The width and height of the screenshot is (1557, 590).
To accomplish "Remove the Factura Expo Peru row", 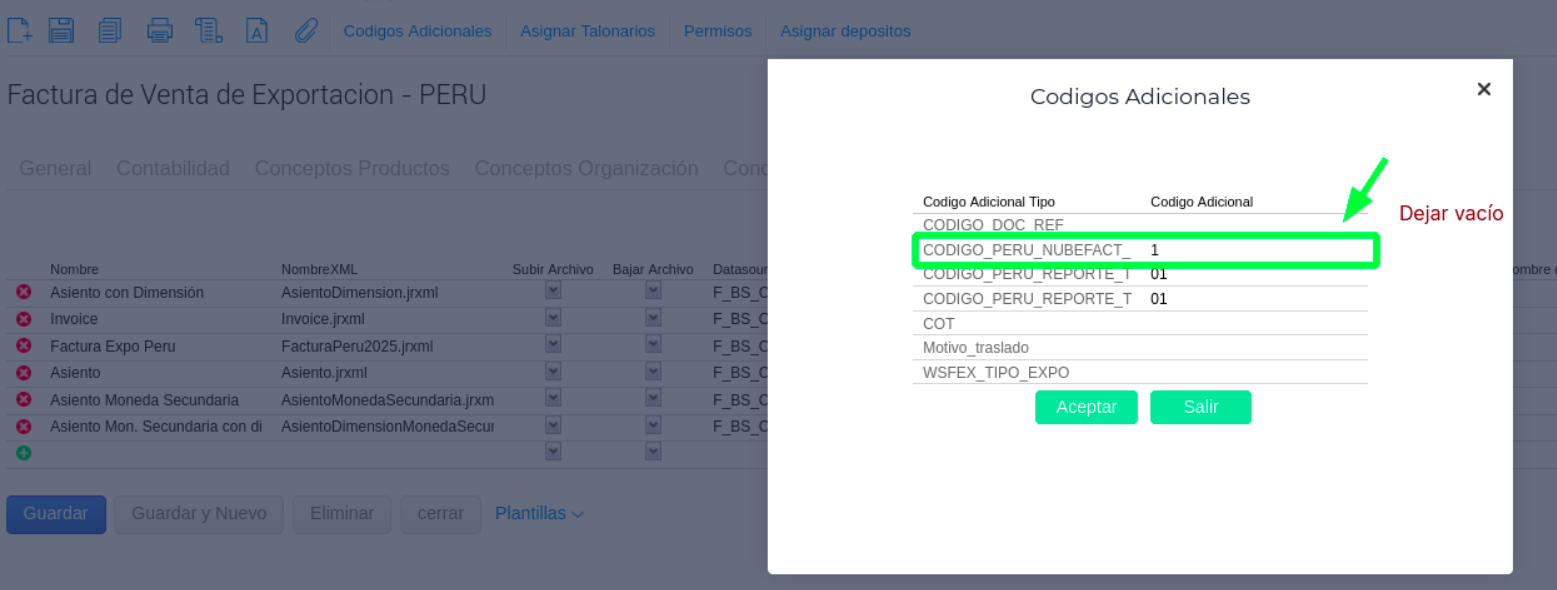I will pos(24,346).
